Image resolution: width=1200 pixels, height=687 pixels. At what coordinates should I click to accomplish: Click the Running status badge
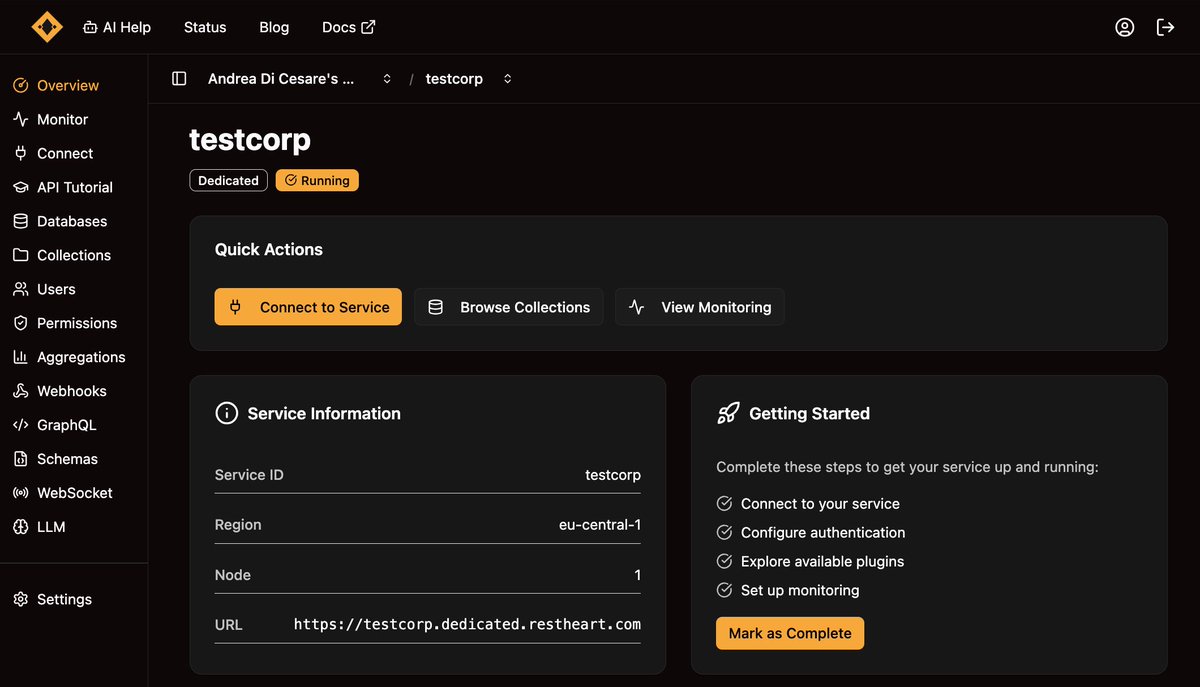point(317,181)
